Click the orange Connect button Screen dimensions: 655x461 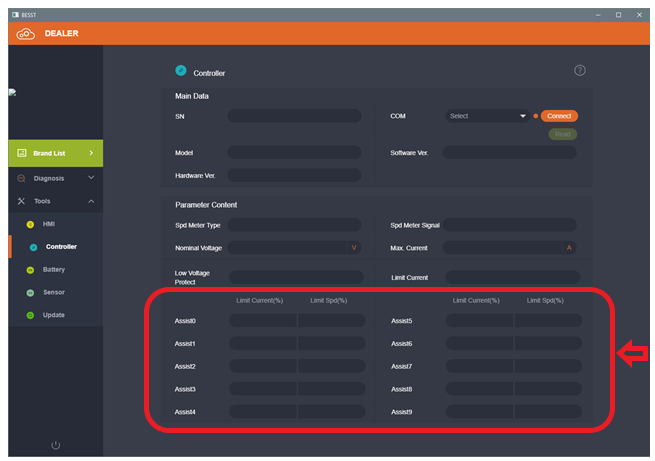tap(559, 116)
